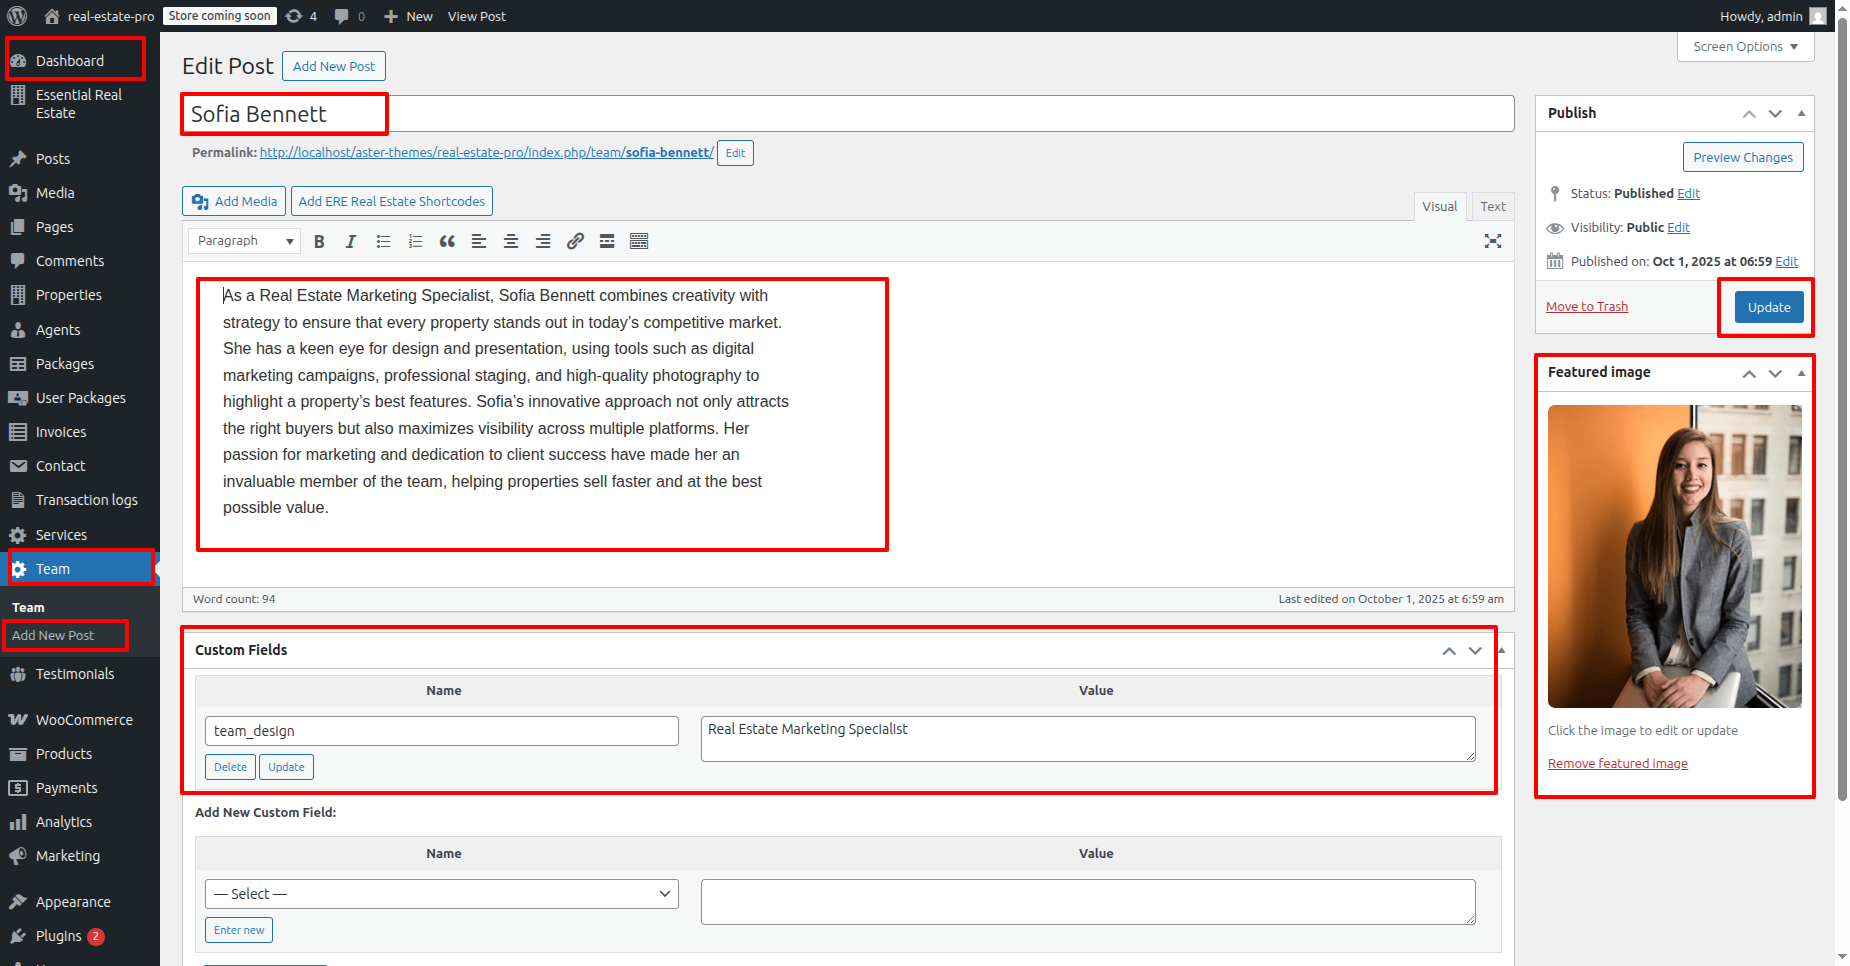Toggle bold formatting in editor toolbar
Screen dimensions: 1850x966
pyautogui.click(x=319, y=241)
